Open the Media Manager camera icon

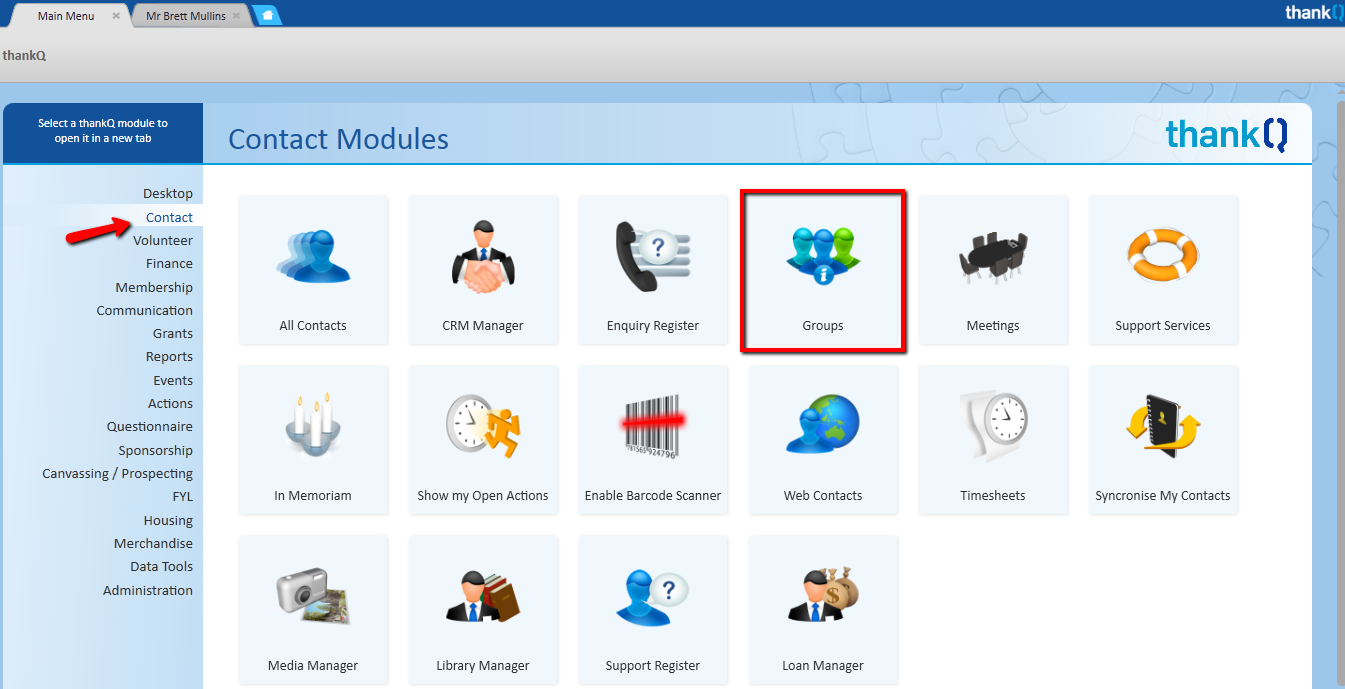pyautogui.click(x=313, y=596)
